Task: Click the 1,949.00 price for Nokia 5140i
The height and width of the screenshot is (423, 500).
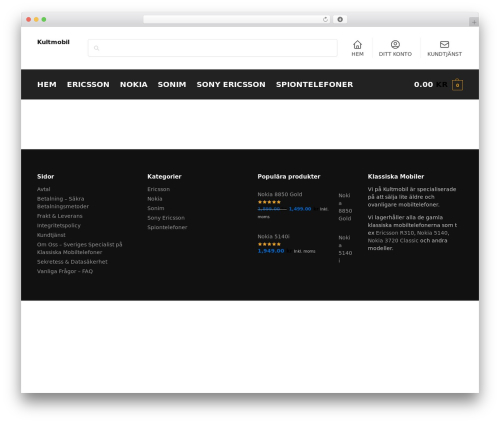Action: tap(271, 251)
